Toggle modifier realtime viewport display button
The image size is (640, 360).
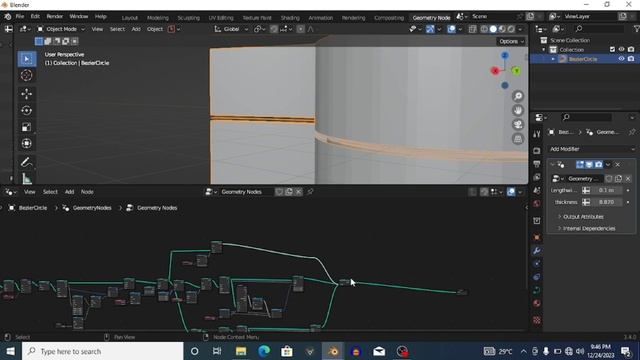(x=589, y=164)
